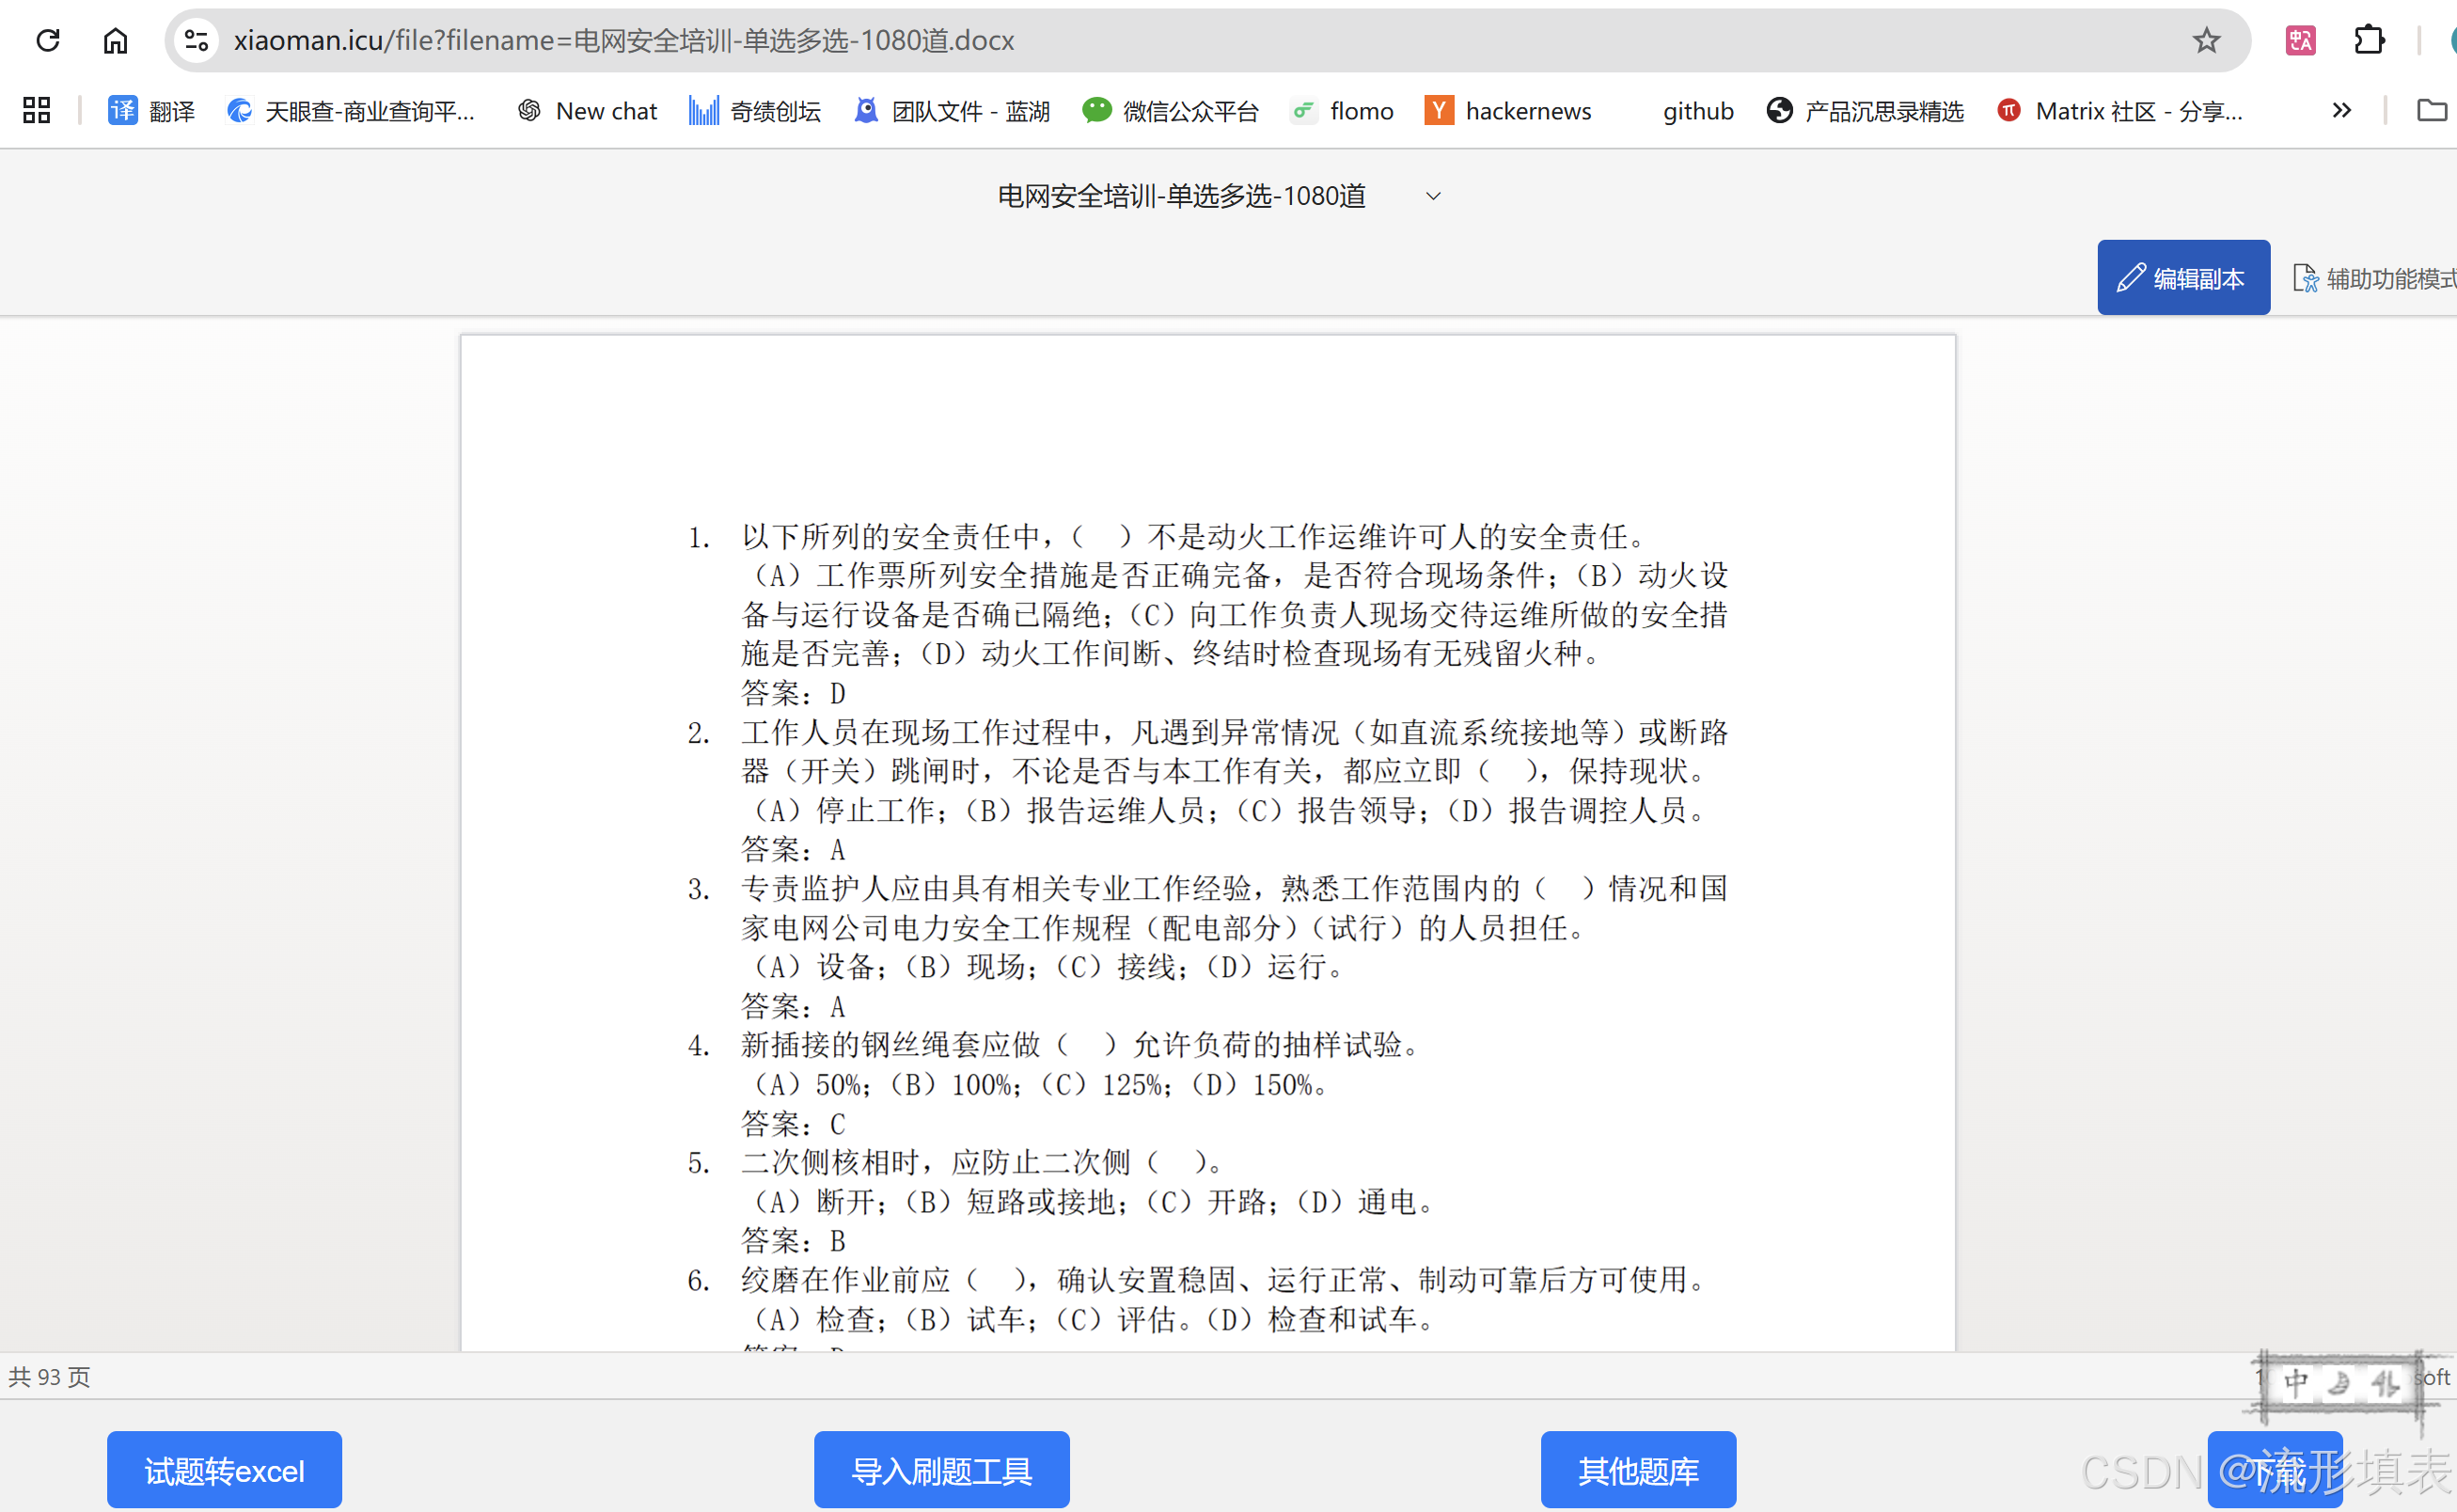The width and height of the screenshot is (2457, 1512).
Task: Show more bookmarks with the double chevron
Action: [x=2341, y=110]
